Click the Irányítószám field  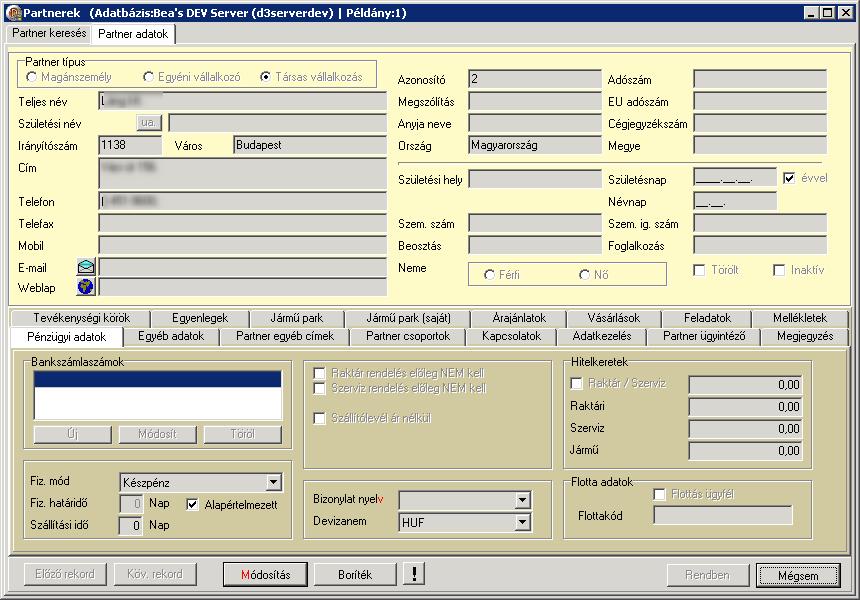(x=130, y=145)
